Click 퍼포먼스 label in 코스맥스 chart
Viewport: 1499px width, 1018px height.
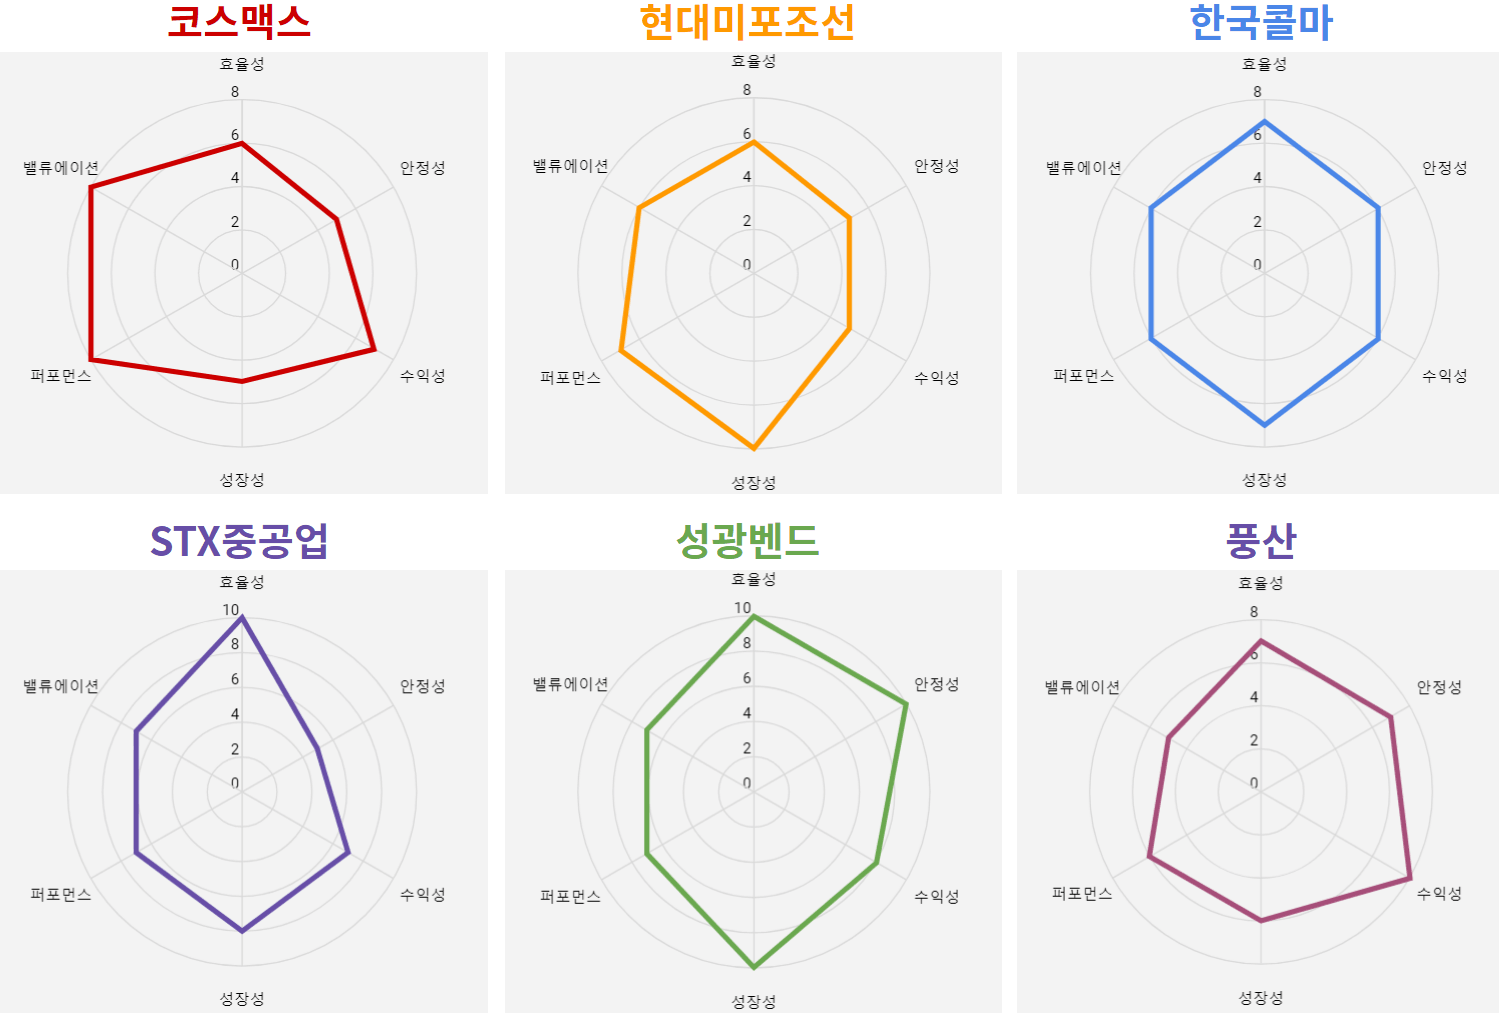(x=61, y=376)
